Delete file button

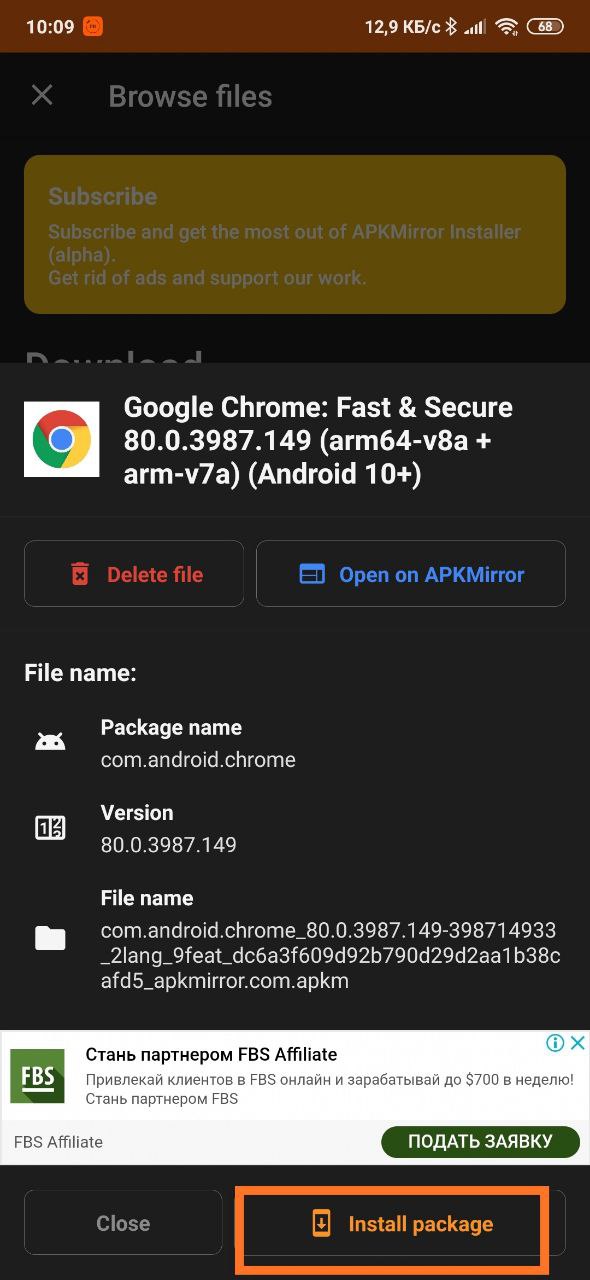(134, 574)
